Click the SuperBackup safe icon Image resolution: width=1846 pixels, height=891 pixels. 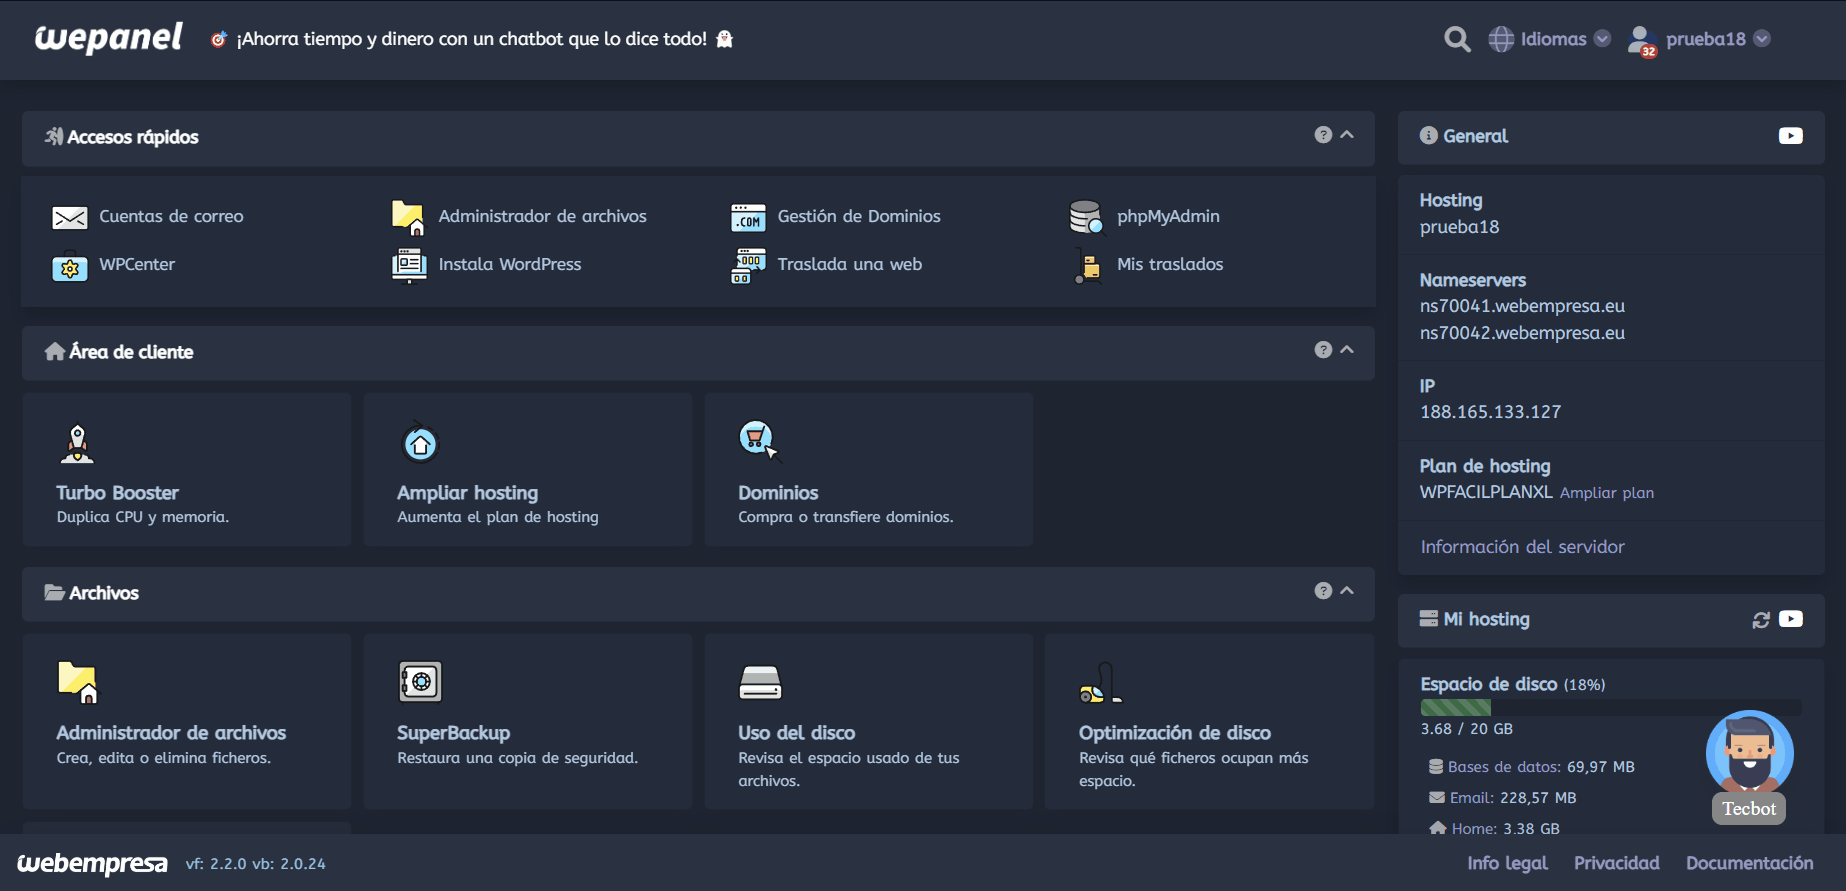(420, 682)
